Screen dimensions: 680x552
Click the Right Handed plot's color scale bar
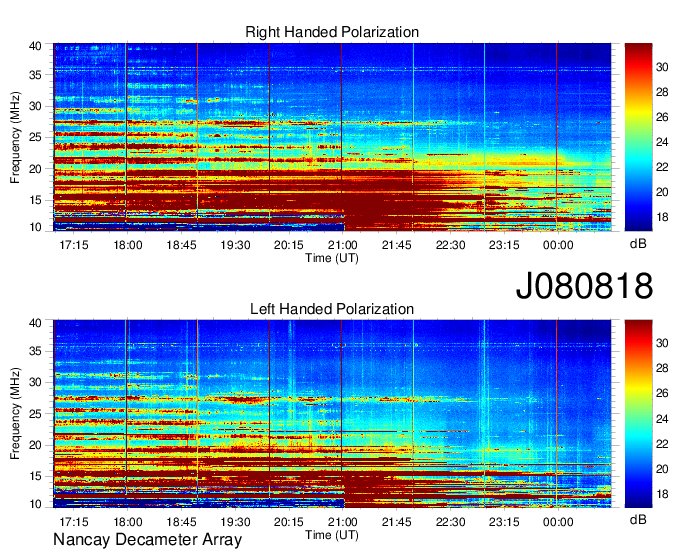pos(638,137)
